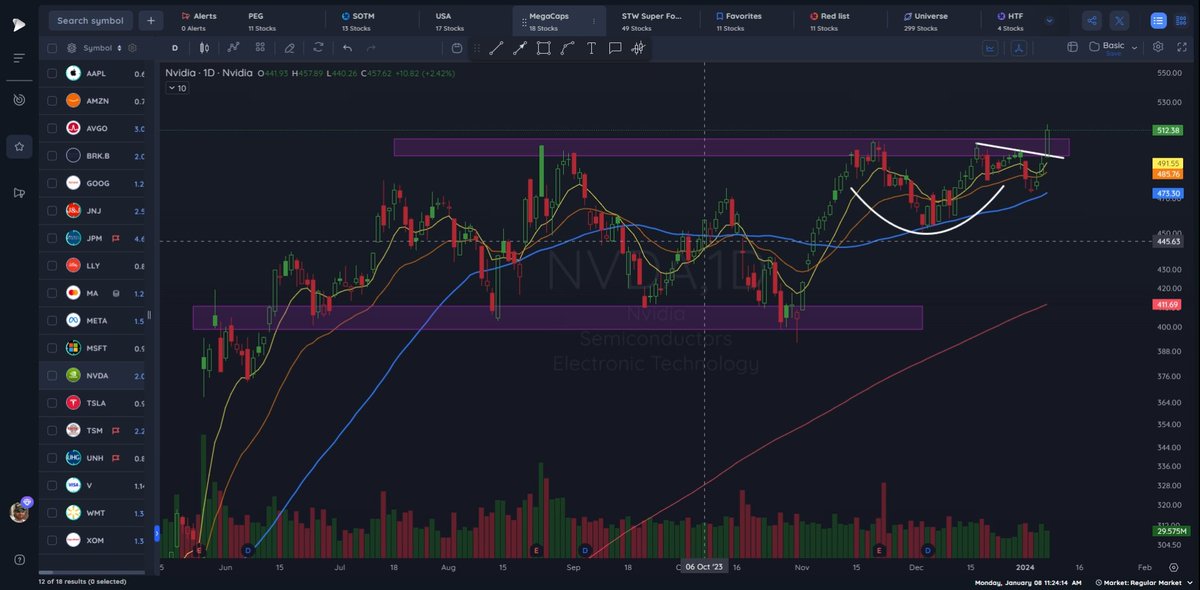Open the help question-mark icon
This screenshot has width=1200, height=590.
(x=19, y=559)
